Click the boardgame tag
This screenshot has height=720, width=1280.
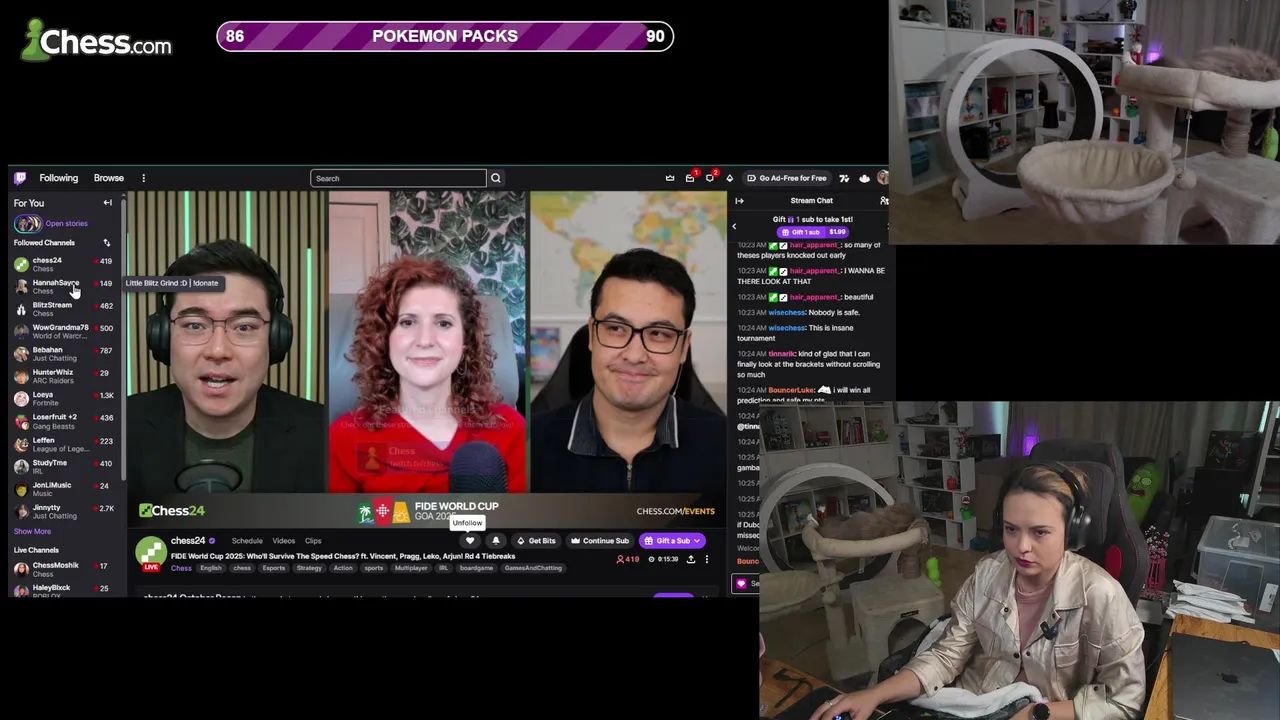pyautogui.click(x=476, y=568)
